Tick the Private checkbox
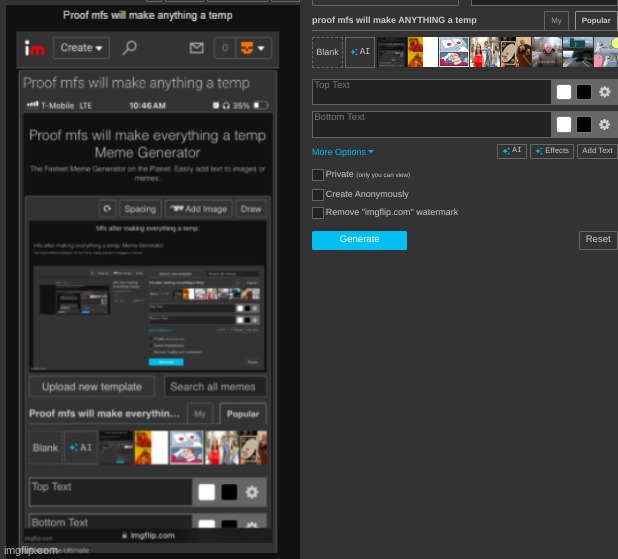The height and width of the screenshot is (559, 618). click(x=318, y=175)
